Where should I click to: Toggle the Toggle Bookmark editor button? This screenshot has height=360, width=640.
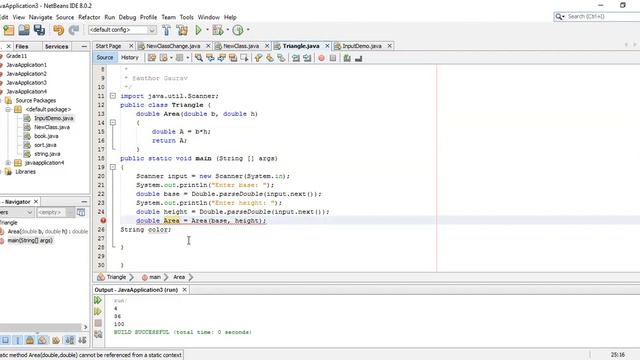point(281,58)
